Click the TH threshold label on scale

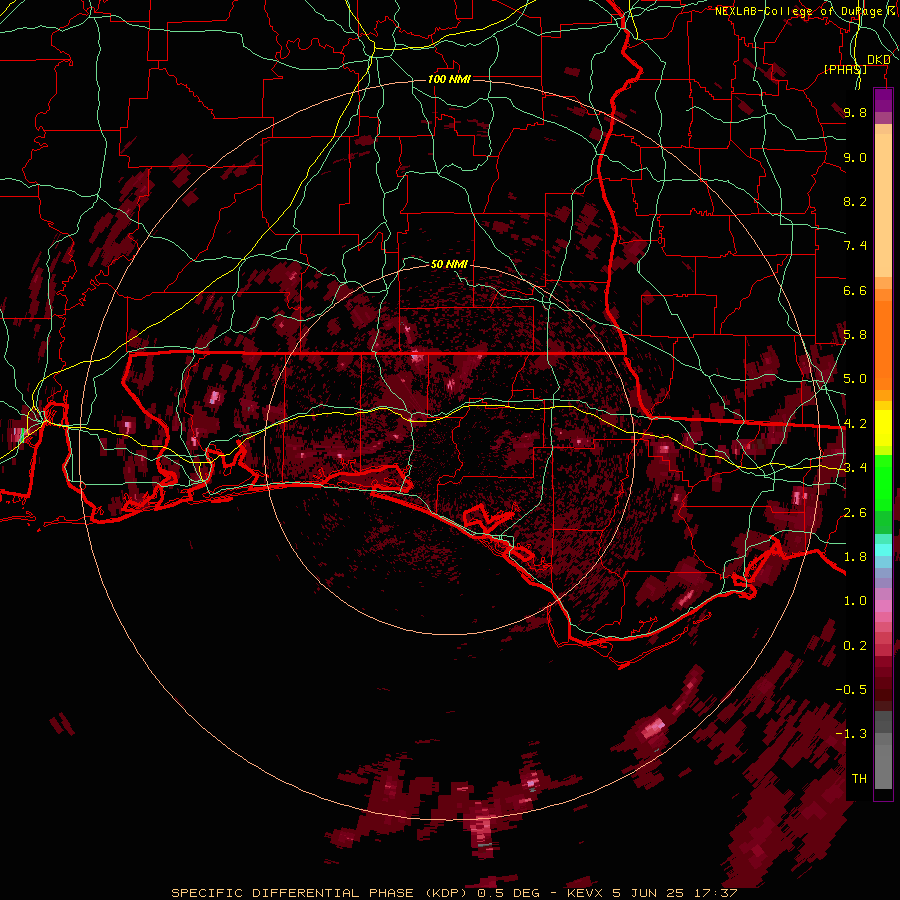[x=859, y=779]
